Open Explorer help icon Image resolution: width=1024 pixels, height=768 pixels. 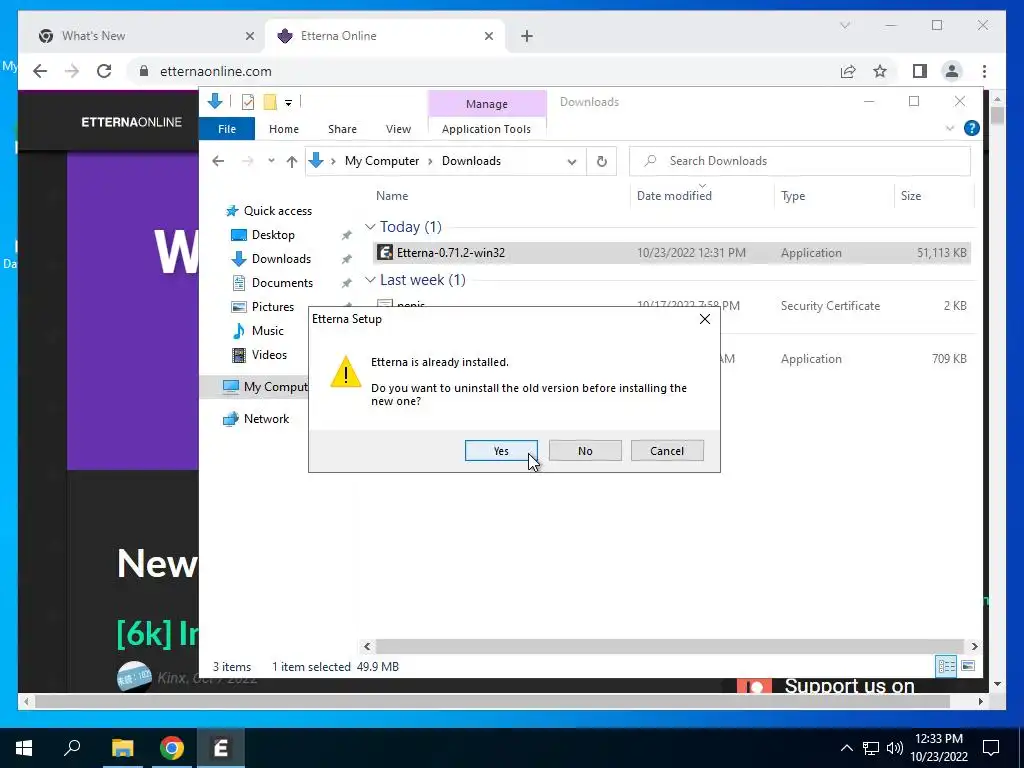coord(971,129)
